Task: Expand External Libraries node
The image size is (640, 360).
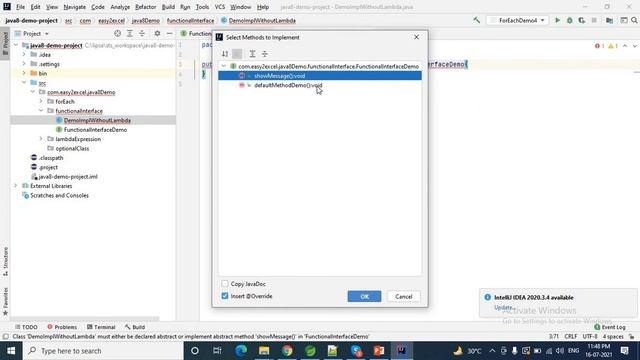Action: click(x=16, y=186)
